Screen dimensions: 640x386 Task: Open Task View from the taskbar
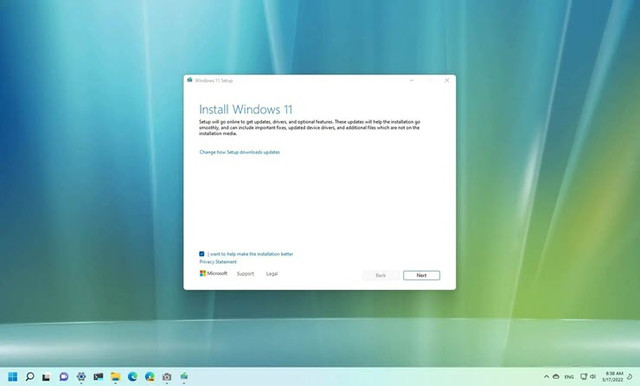[46, 377]
